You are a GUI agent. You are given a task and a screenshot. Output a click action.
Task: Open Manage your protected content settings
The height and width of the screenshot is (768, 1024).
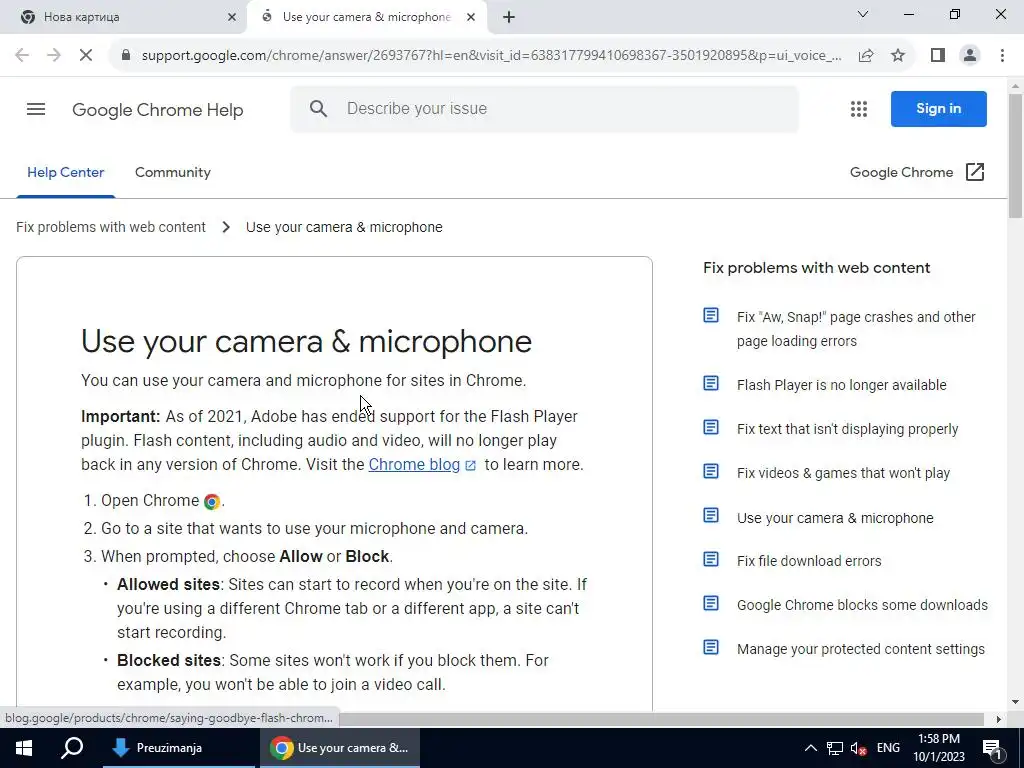pos(861,649)
